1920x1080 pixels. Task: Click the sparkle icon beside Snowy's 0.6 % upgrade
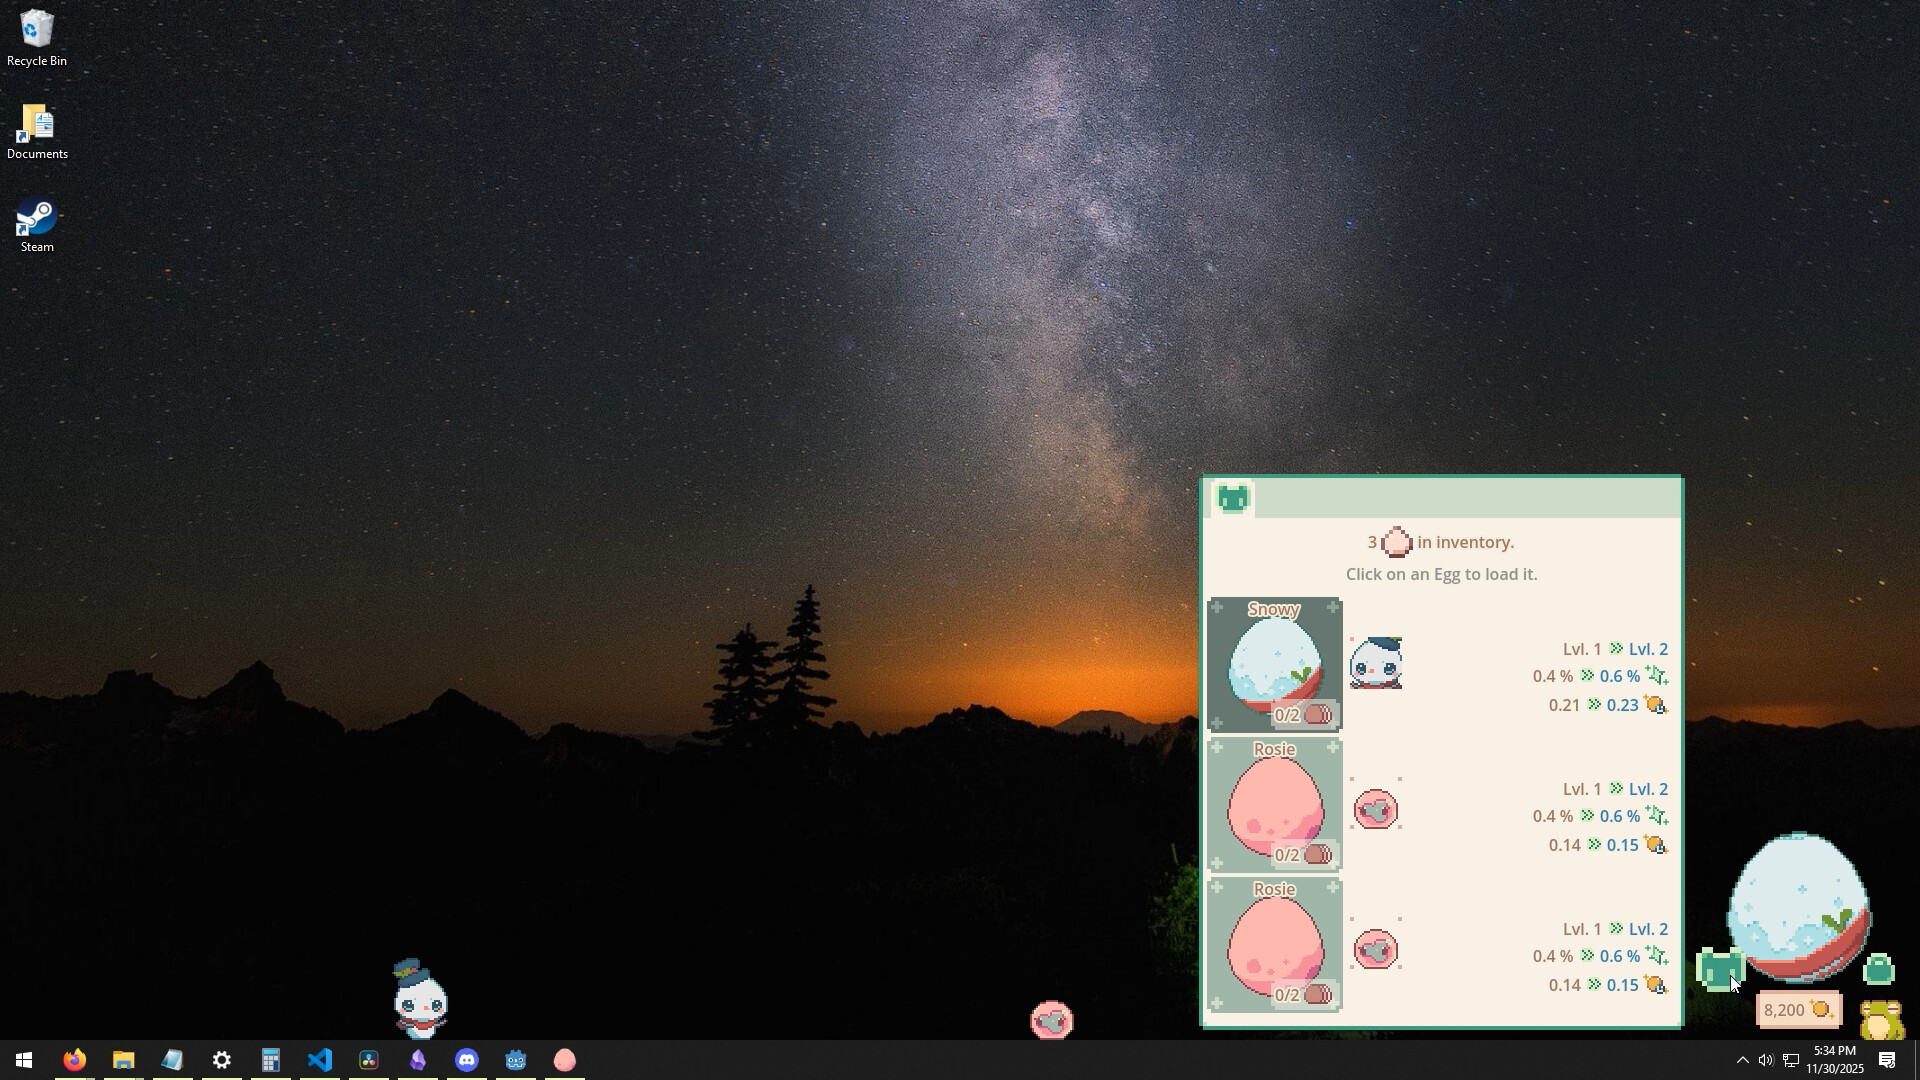pos(1657,676)
